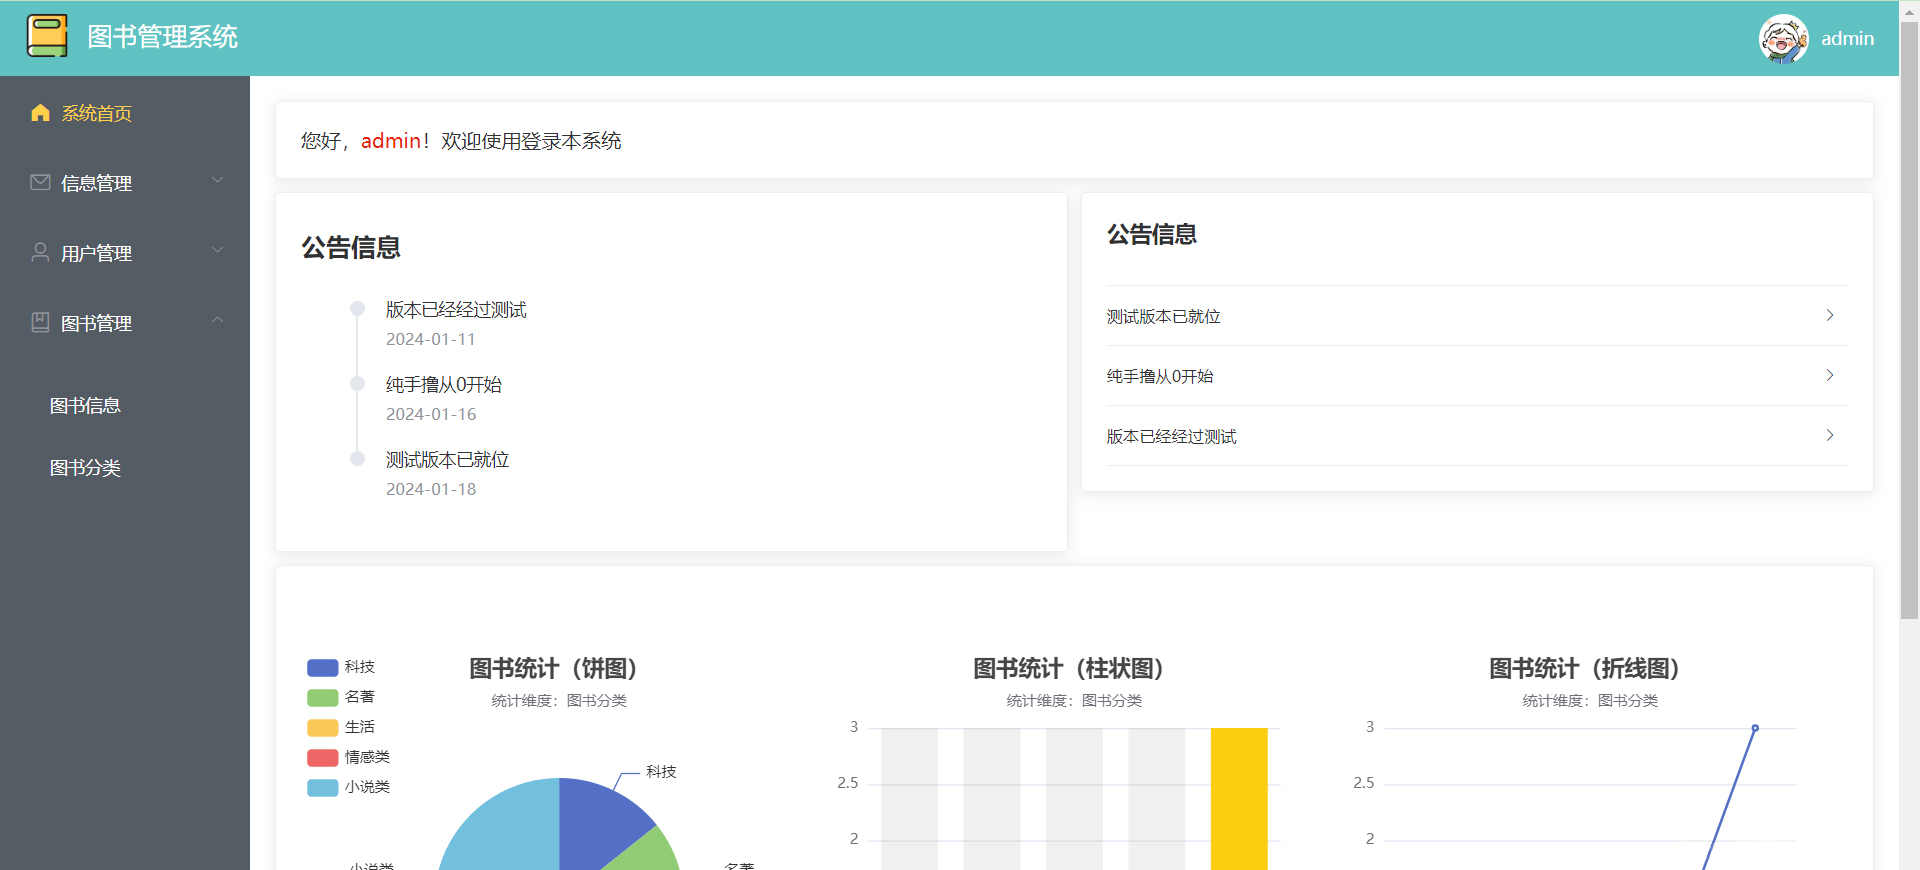The height and width of the screenshot is (870, 1920).
Task: Click the 图书管理系统 header title
Action: click(163, 37)
